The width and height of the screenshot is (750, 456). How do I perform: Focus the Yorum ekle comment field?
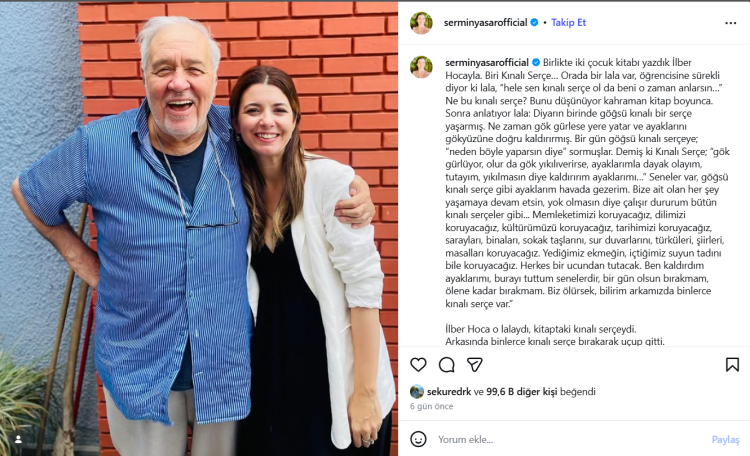point(569,439)
